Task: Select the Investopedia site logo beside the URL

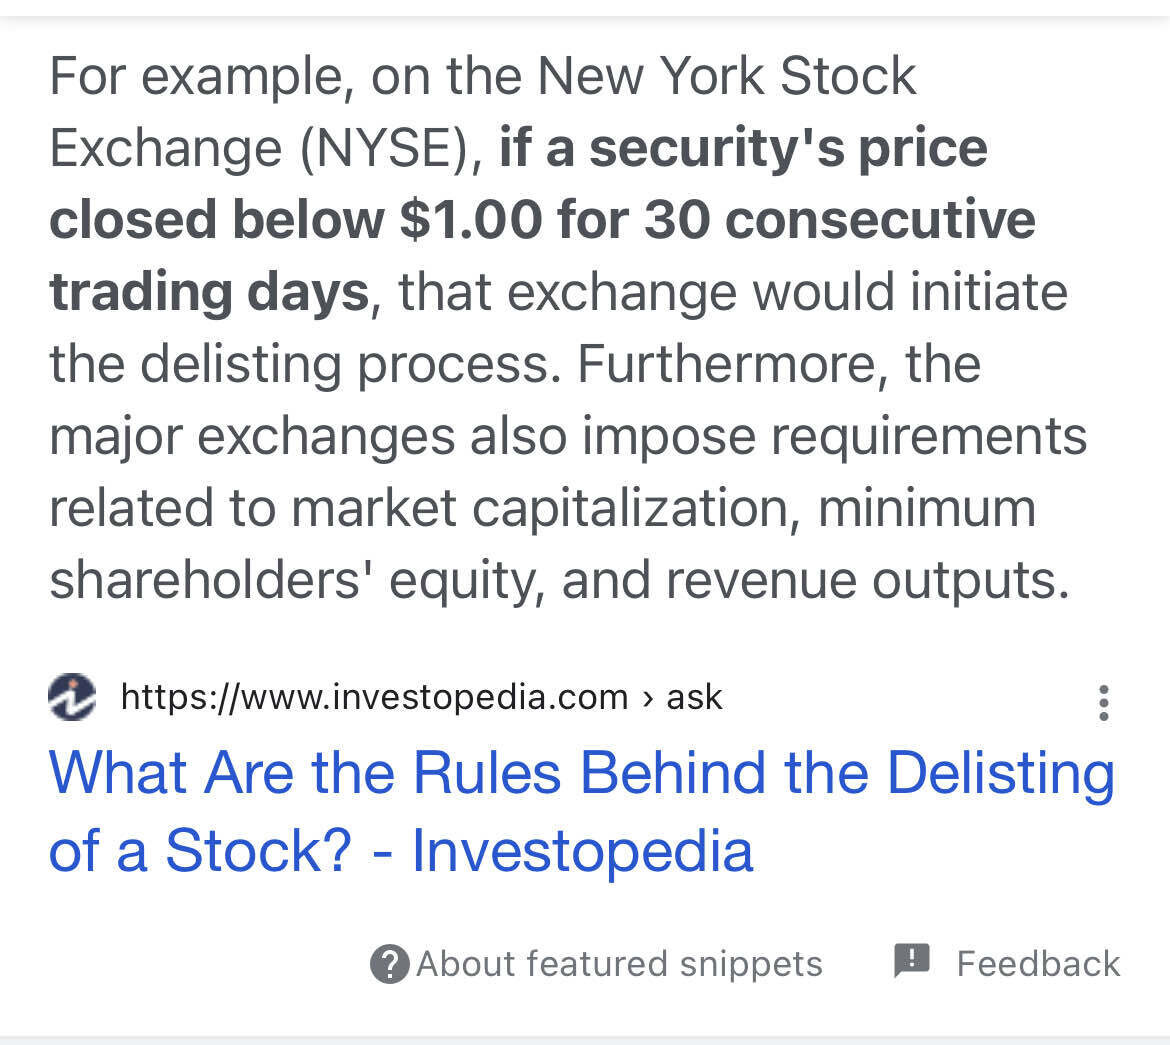Action: (71, 697)
